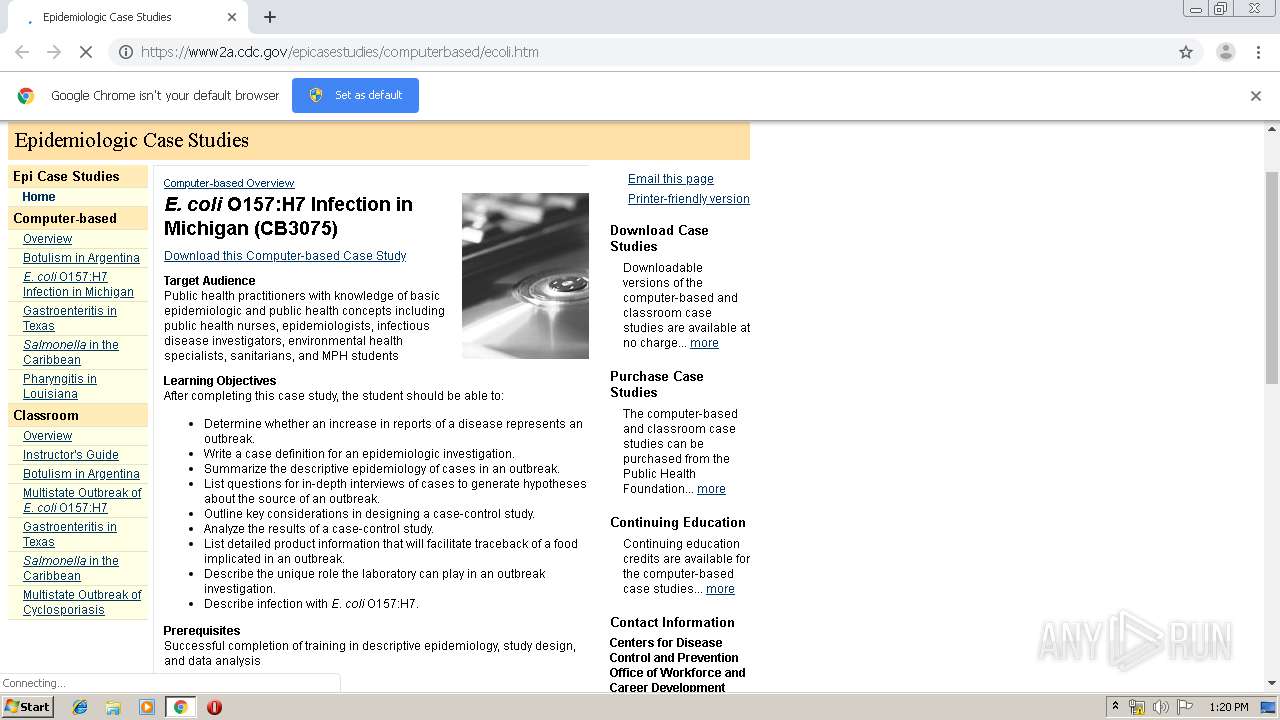Open the Windows Start menu
This screenshot has width=1280, height=720.
tap(28, 706)
